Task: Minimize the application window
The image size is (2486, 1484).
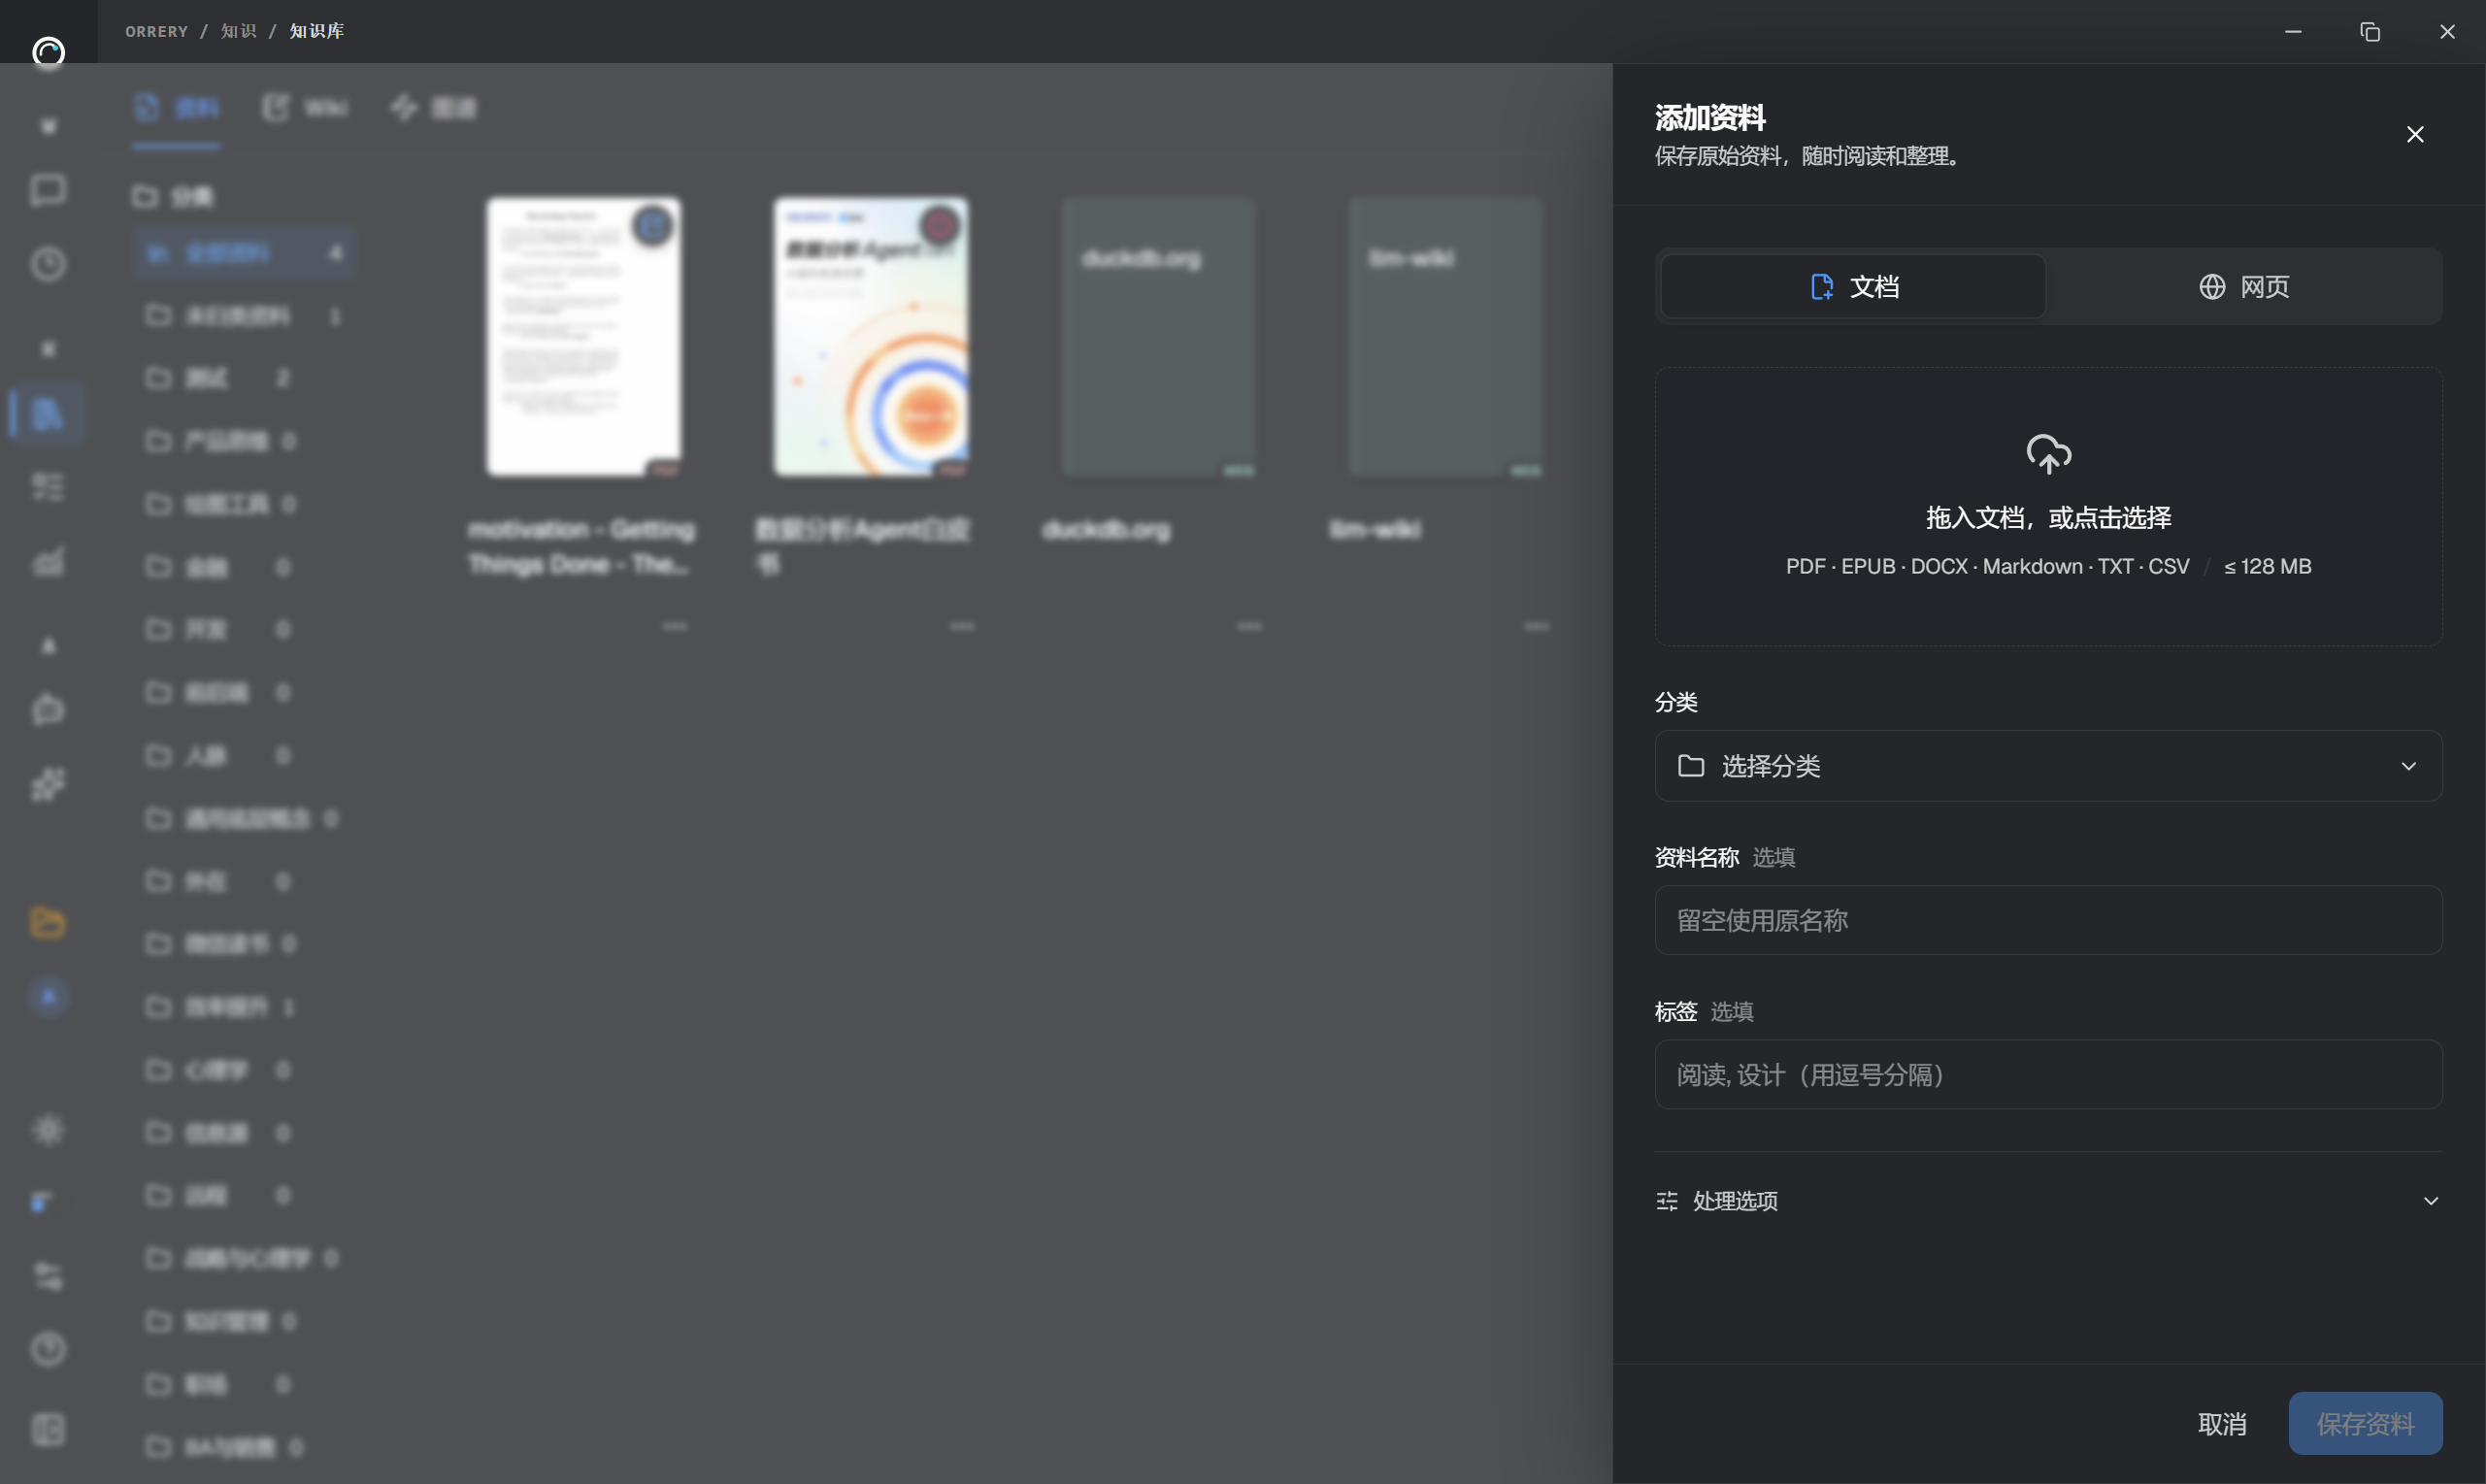Action: tap(2292, 31)
